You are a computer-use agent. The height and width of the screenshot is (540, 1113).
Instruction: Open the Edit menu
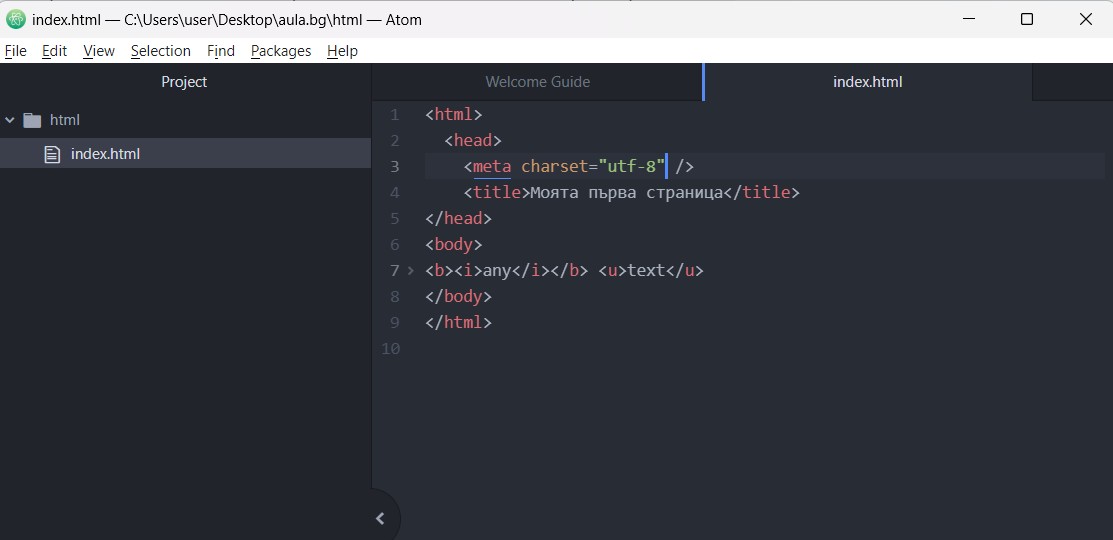54,51
